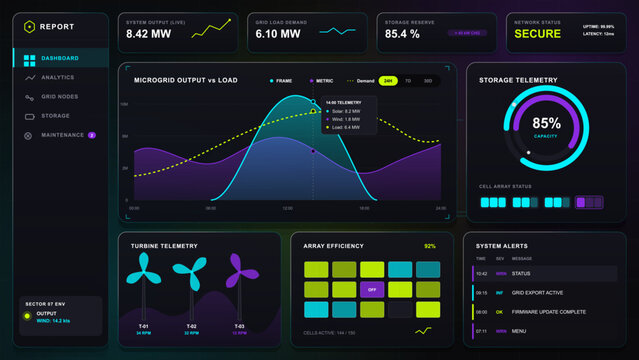
Task: Click the 8.42 MW system output value
Action: pyautogui.click(x=148, y=34)
